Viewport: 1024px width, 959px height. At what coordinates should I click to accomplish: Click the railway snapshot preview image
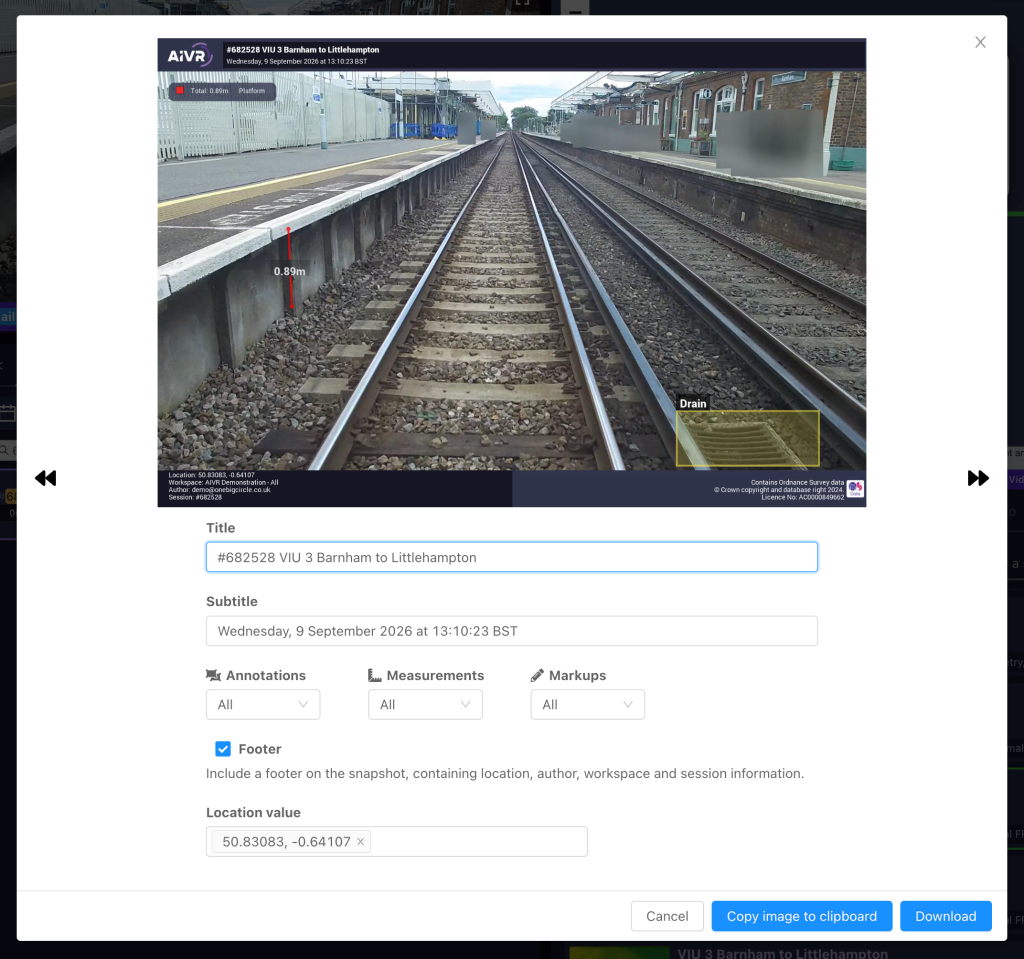512,272
